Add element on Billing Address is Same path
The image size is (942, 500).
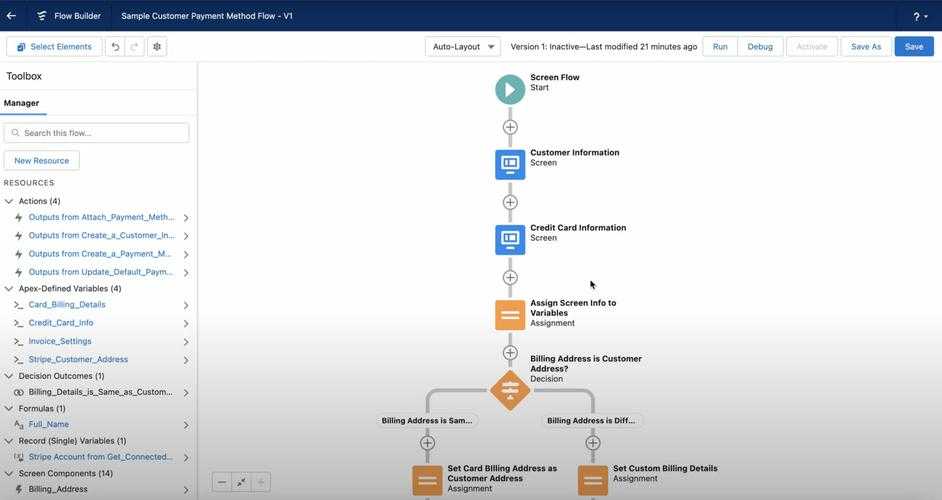coord(427,443)
